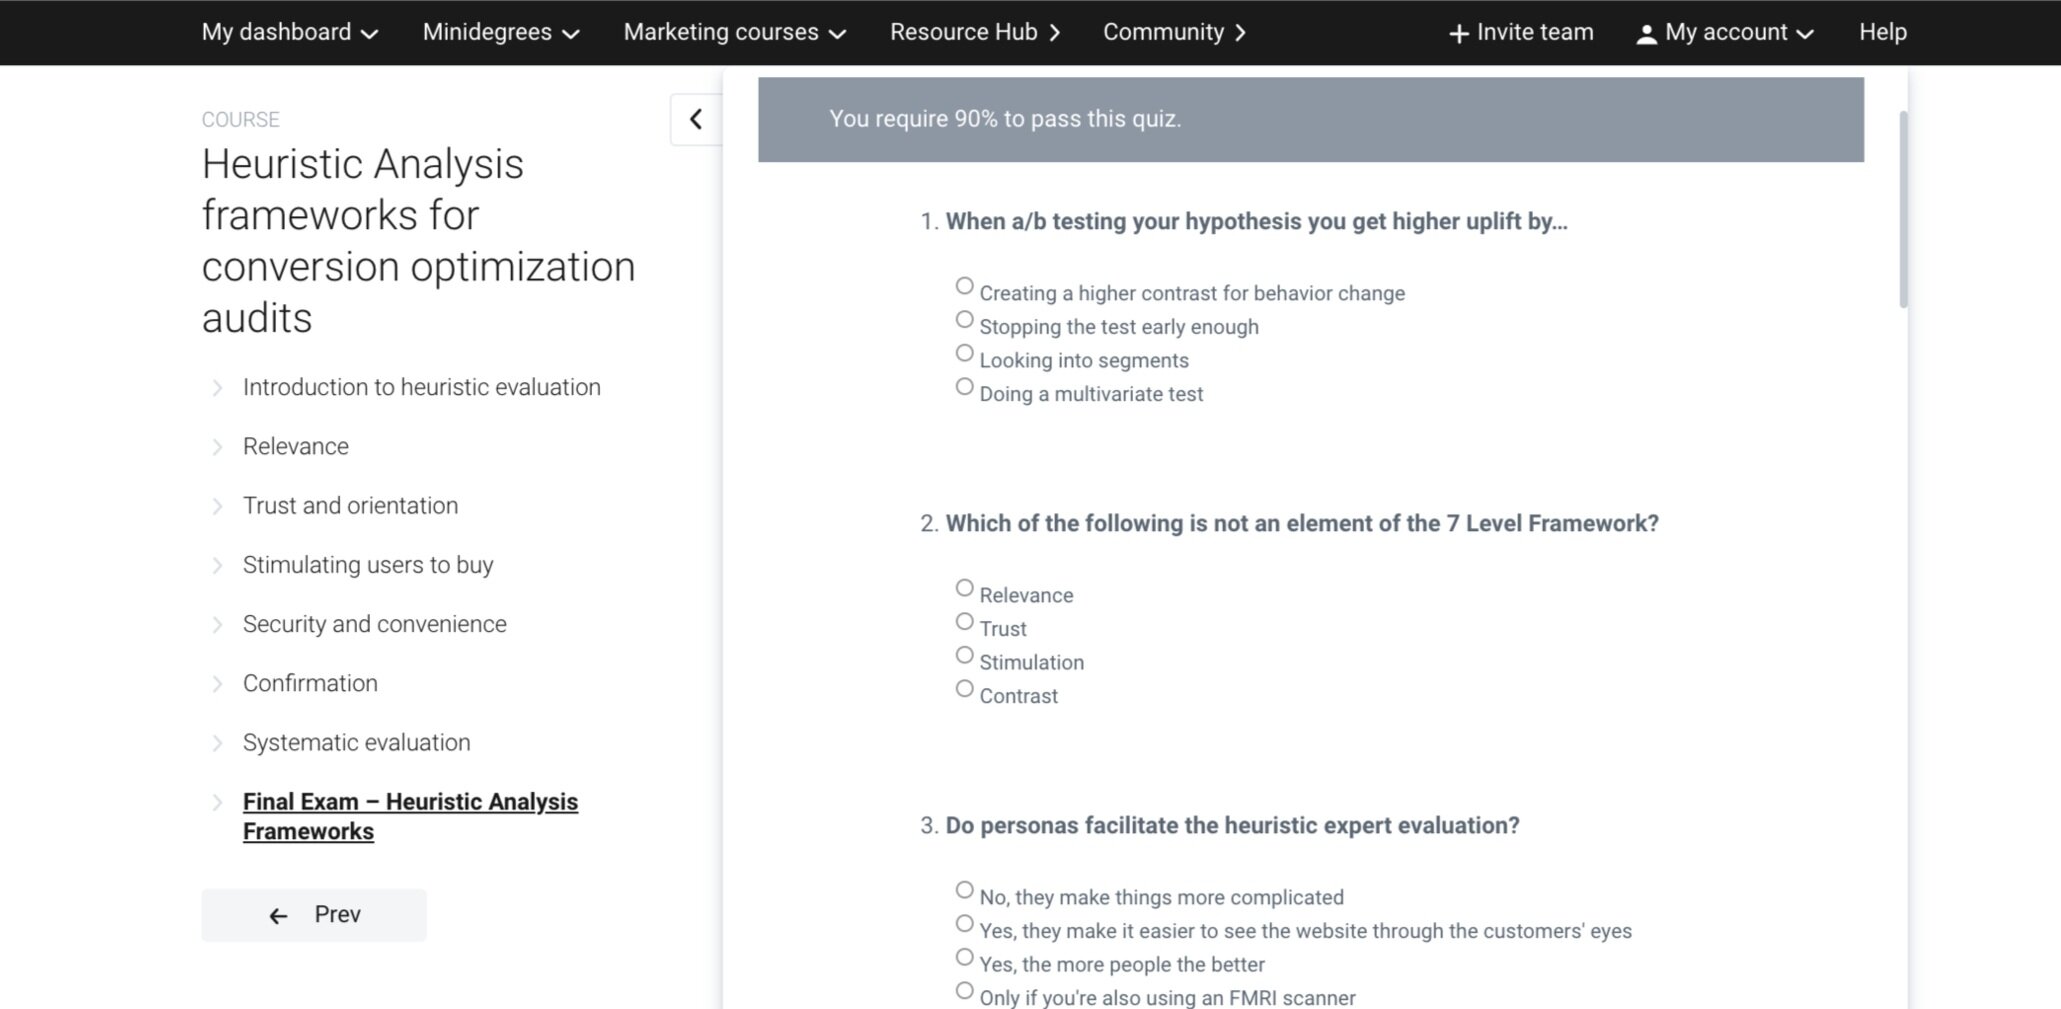The height and width of the screenshot is (1009, 2061).
Task: Choose the Contrast answer option
Action: (964, 689)
